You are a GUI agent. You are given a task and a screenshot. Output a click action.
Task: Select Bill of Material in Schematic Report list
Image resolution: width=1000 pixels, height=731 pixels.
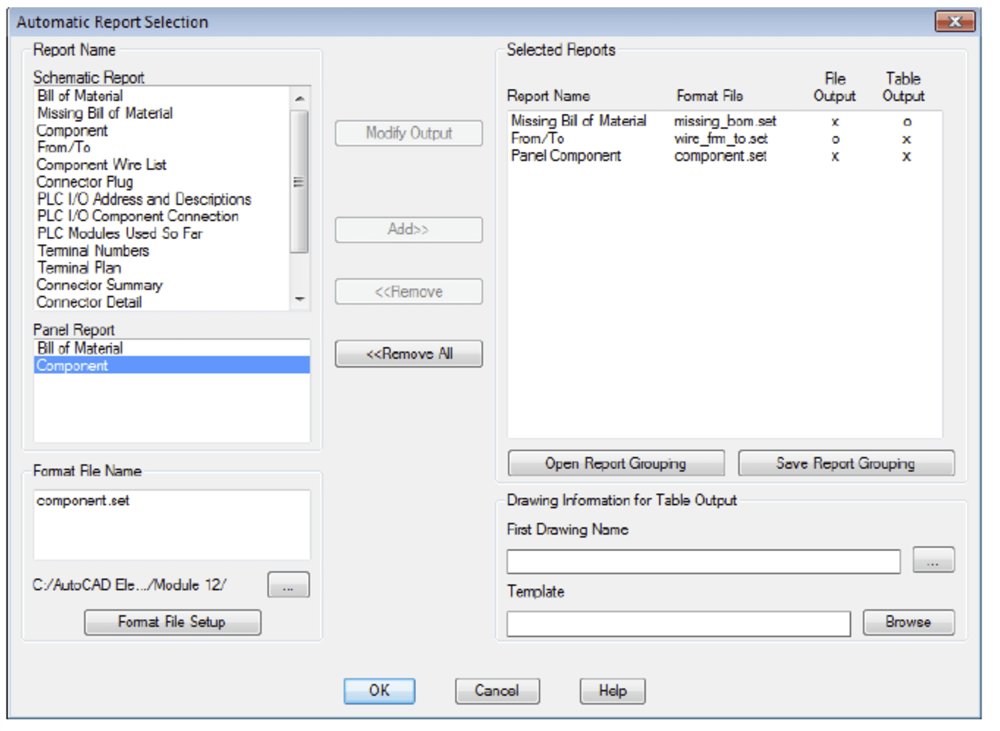coord(80,96)
